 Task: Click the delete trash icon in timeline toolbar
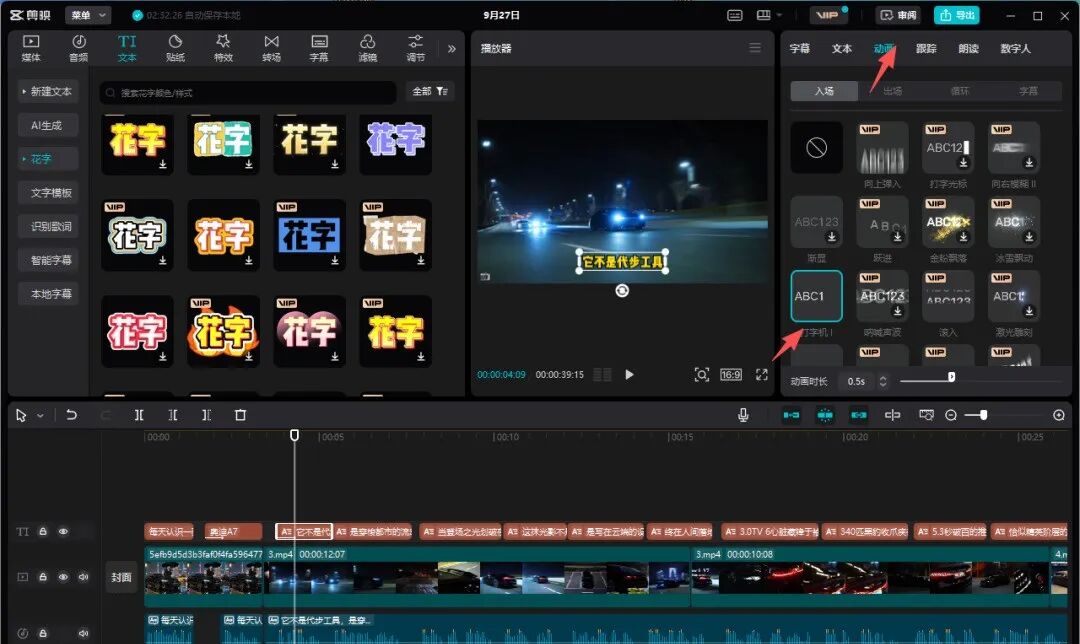240,415
